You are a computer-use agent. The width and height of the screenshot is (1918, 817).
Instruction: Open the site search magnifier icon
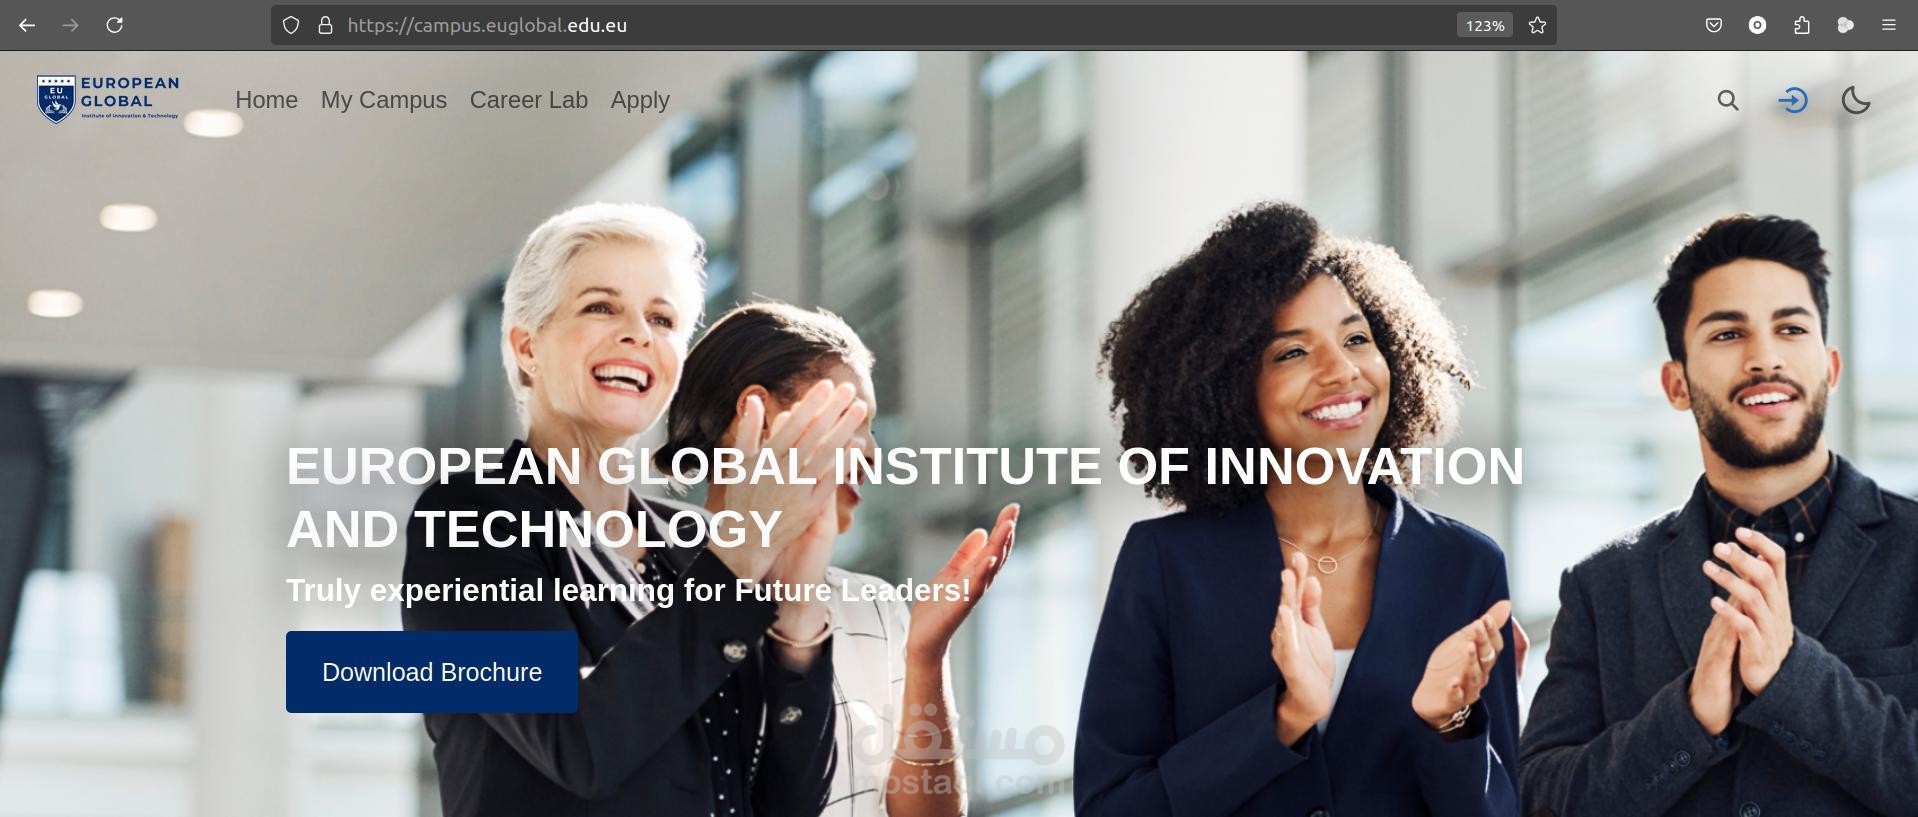1728,100
